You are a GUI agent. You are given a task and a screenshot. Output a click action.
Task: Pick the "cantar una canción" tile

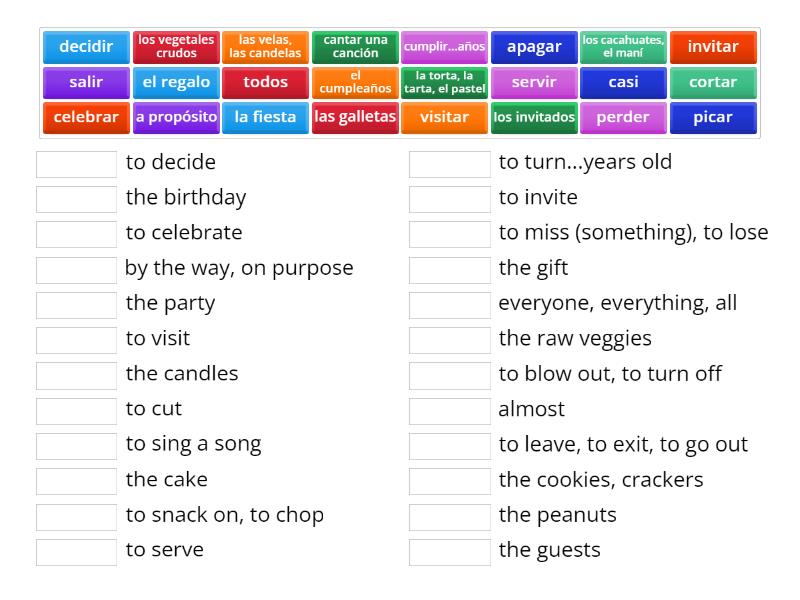click(356, 46)
